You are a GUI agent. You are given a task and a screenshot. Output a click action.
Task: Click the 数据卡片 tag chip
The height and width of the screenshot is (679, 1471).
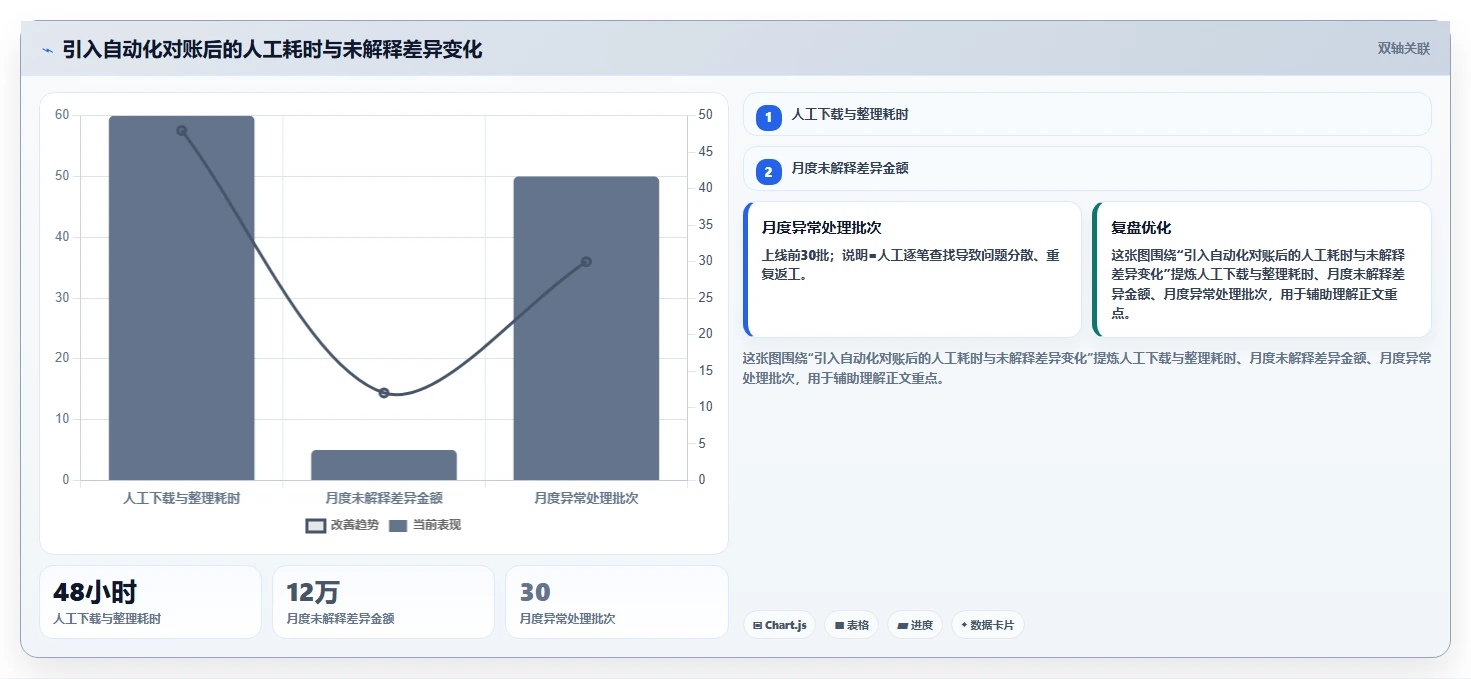988,625
